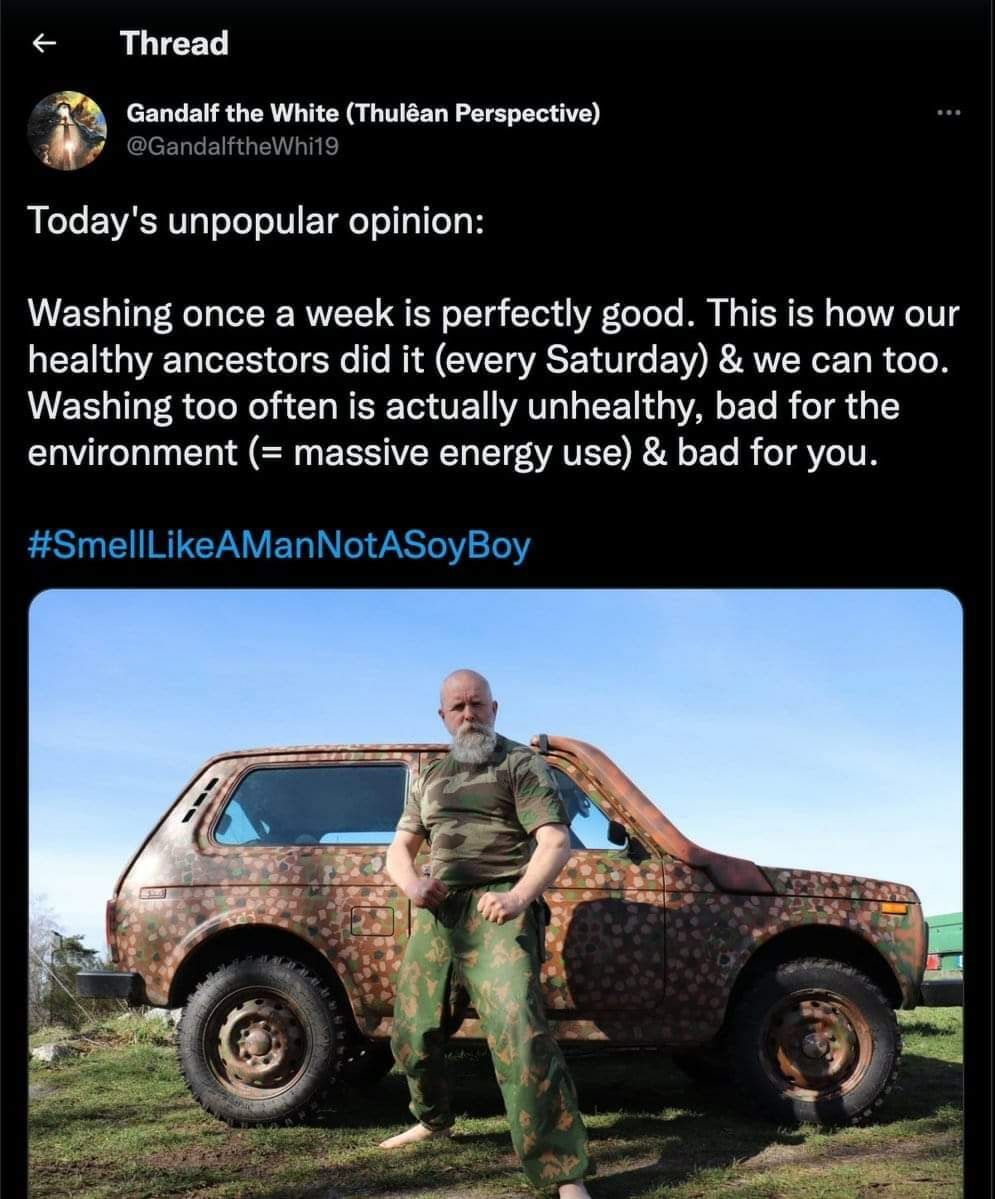The image size is (995, 1199).
Task: Click the man's grey beard
Action: point(472,743)
